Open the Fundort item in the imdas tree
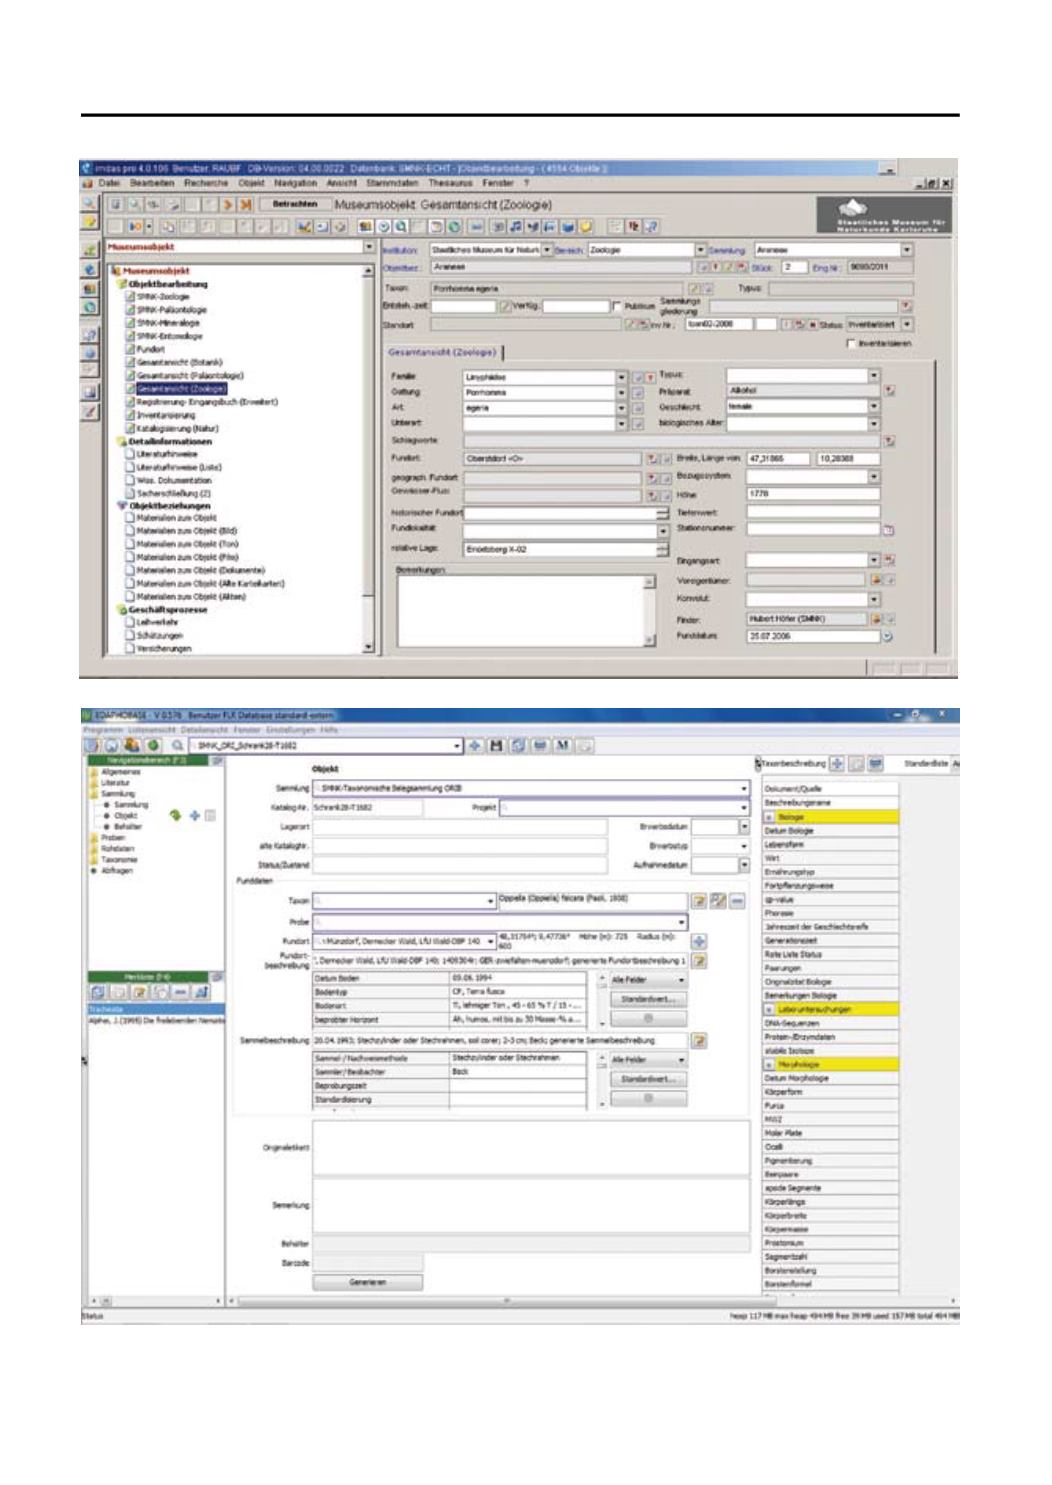The width and height of the screenshot is (1052, 1485). pyautogui.click(x=151, y=350)
